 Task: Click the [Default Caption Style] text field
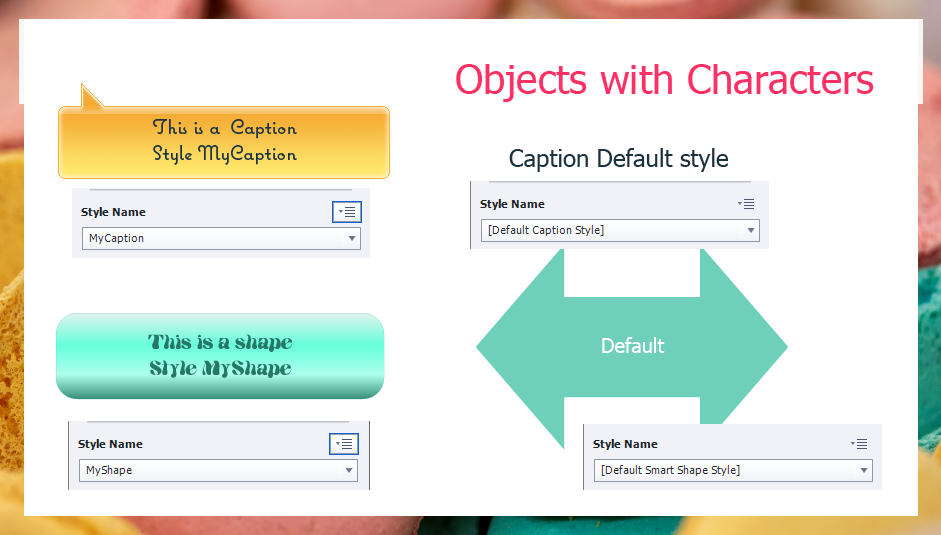[x=610, y=231]
